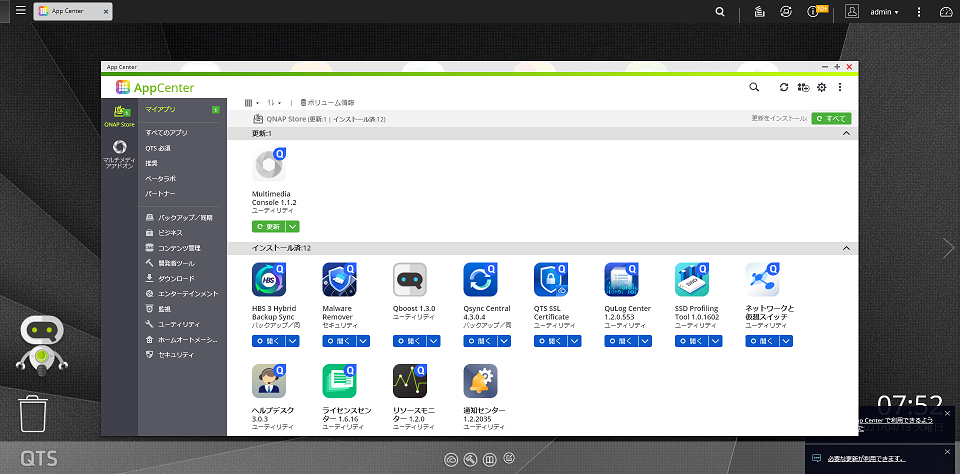This screenshot has height=474, width=960.
Task: Open the Qboost robot widget on desktop
Action: [x=42, y=346]
